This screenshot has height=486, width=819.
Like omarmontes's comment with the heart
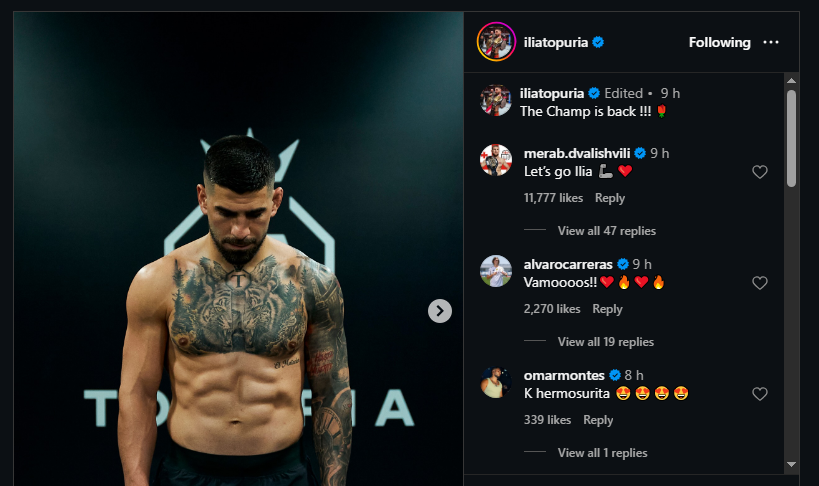pos(759,394)
